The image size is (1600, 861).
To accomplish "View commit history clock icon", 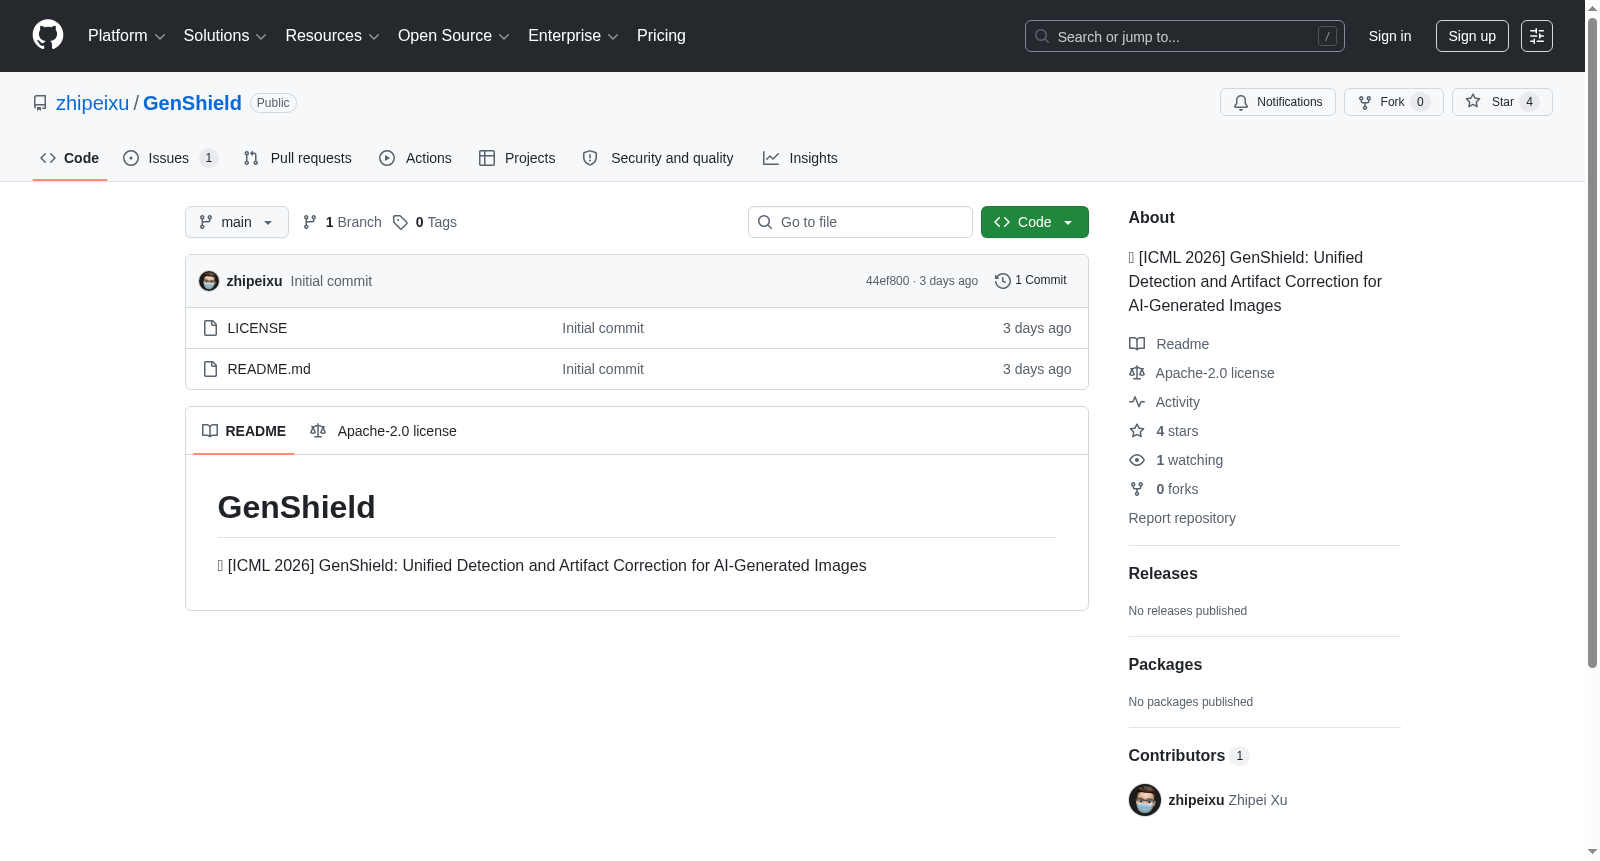I will click(1002, 281).
